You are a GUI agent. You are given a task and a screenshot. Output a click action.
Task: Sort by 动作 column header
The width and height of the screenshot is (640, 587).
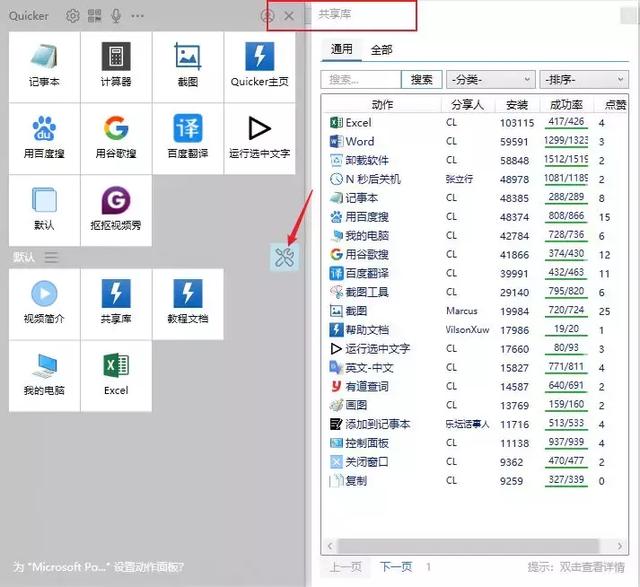[382, 105]
